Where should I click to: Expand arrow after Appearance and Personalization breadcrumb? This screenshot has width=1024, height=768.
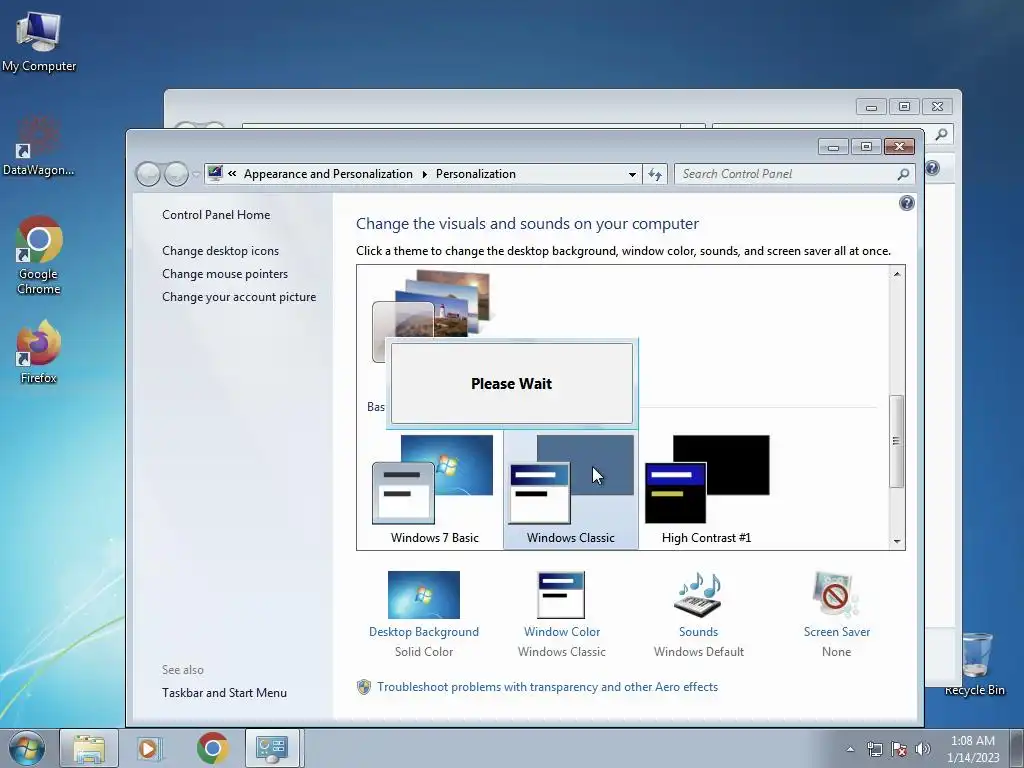424,174
